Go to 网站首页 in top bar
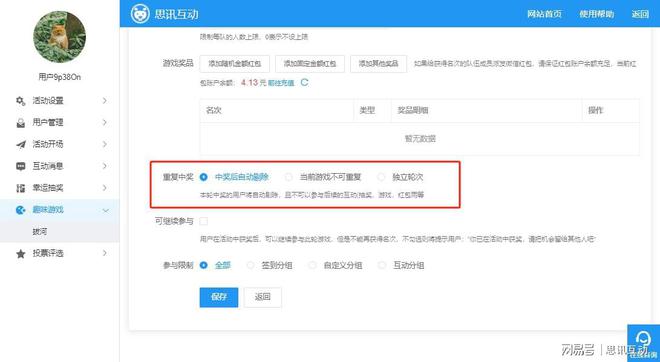 click(x=544, y=14)
